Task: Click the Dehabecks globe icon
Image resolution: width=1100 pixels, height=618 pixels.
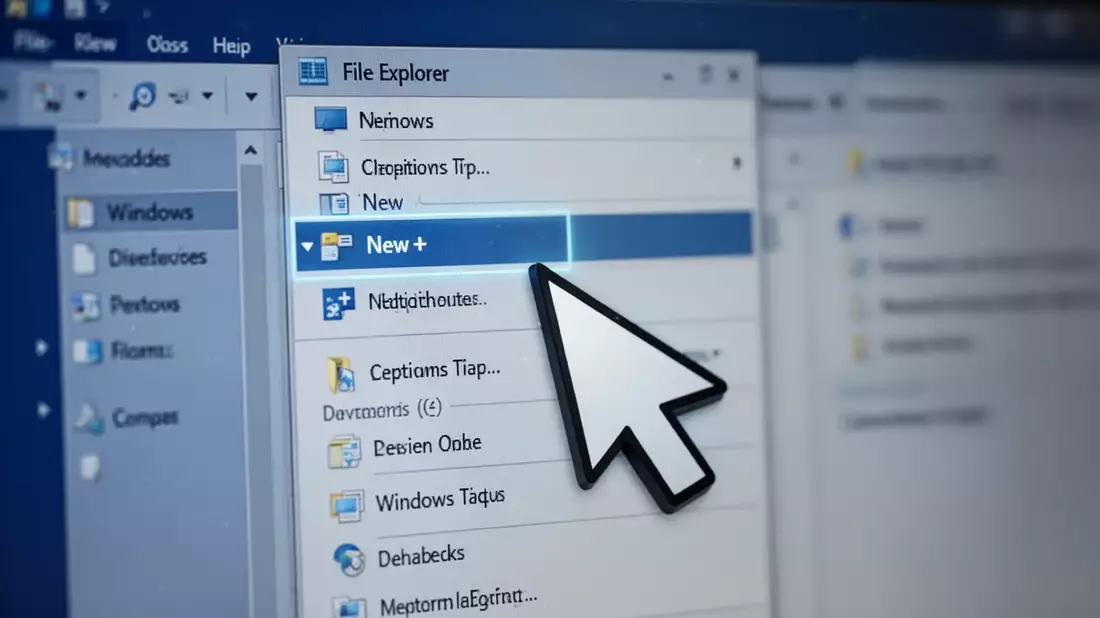Action: click(349, 560)
